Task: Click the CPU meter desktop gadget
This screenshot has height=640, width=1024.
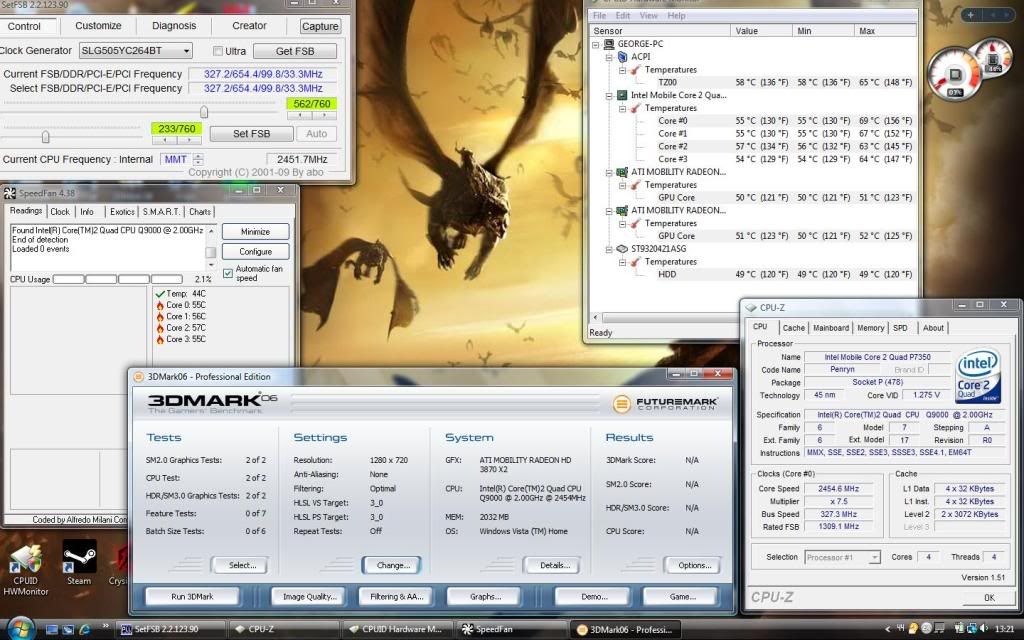Action: pos(955,74)
